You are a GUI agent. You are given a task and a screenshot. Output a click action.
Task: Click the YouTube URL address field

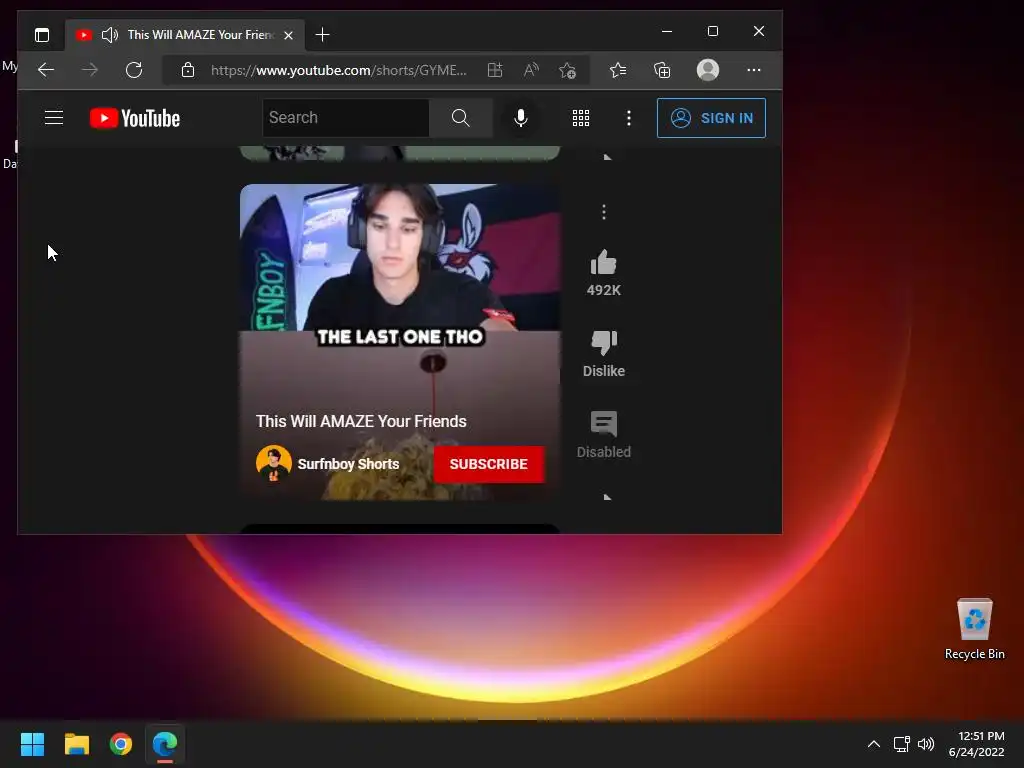[x=338, y=70]
